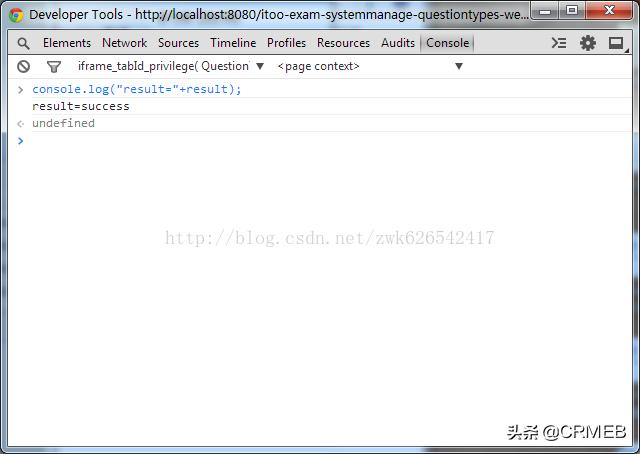Open the Profiles tab

pyautogui.click(x=287, y=43)
